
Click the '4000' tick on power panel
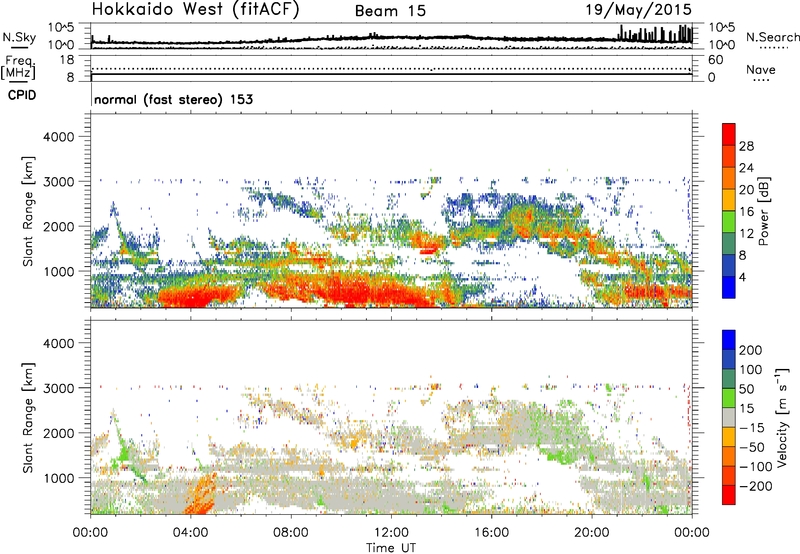click(x=58, y=137)
